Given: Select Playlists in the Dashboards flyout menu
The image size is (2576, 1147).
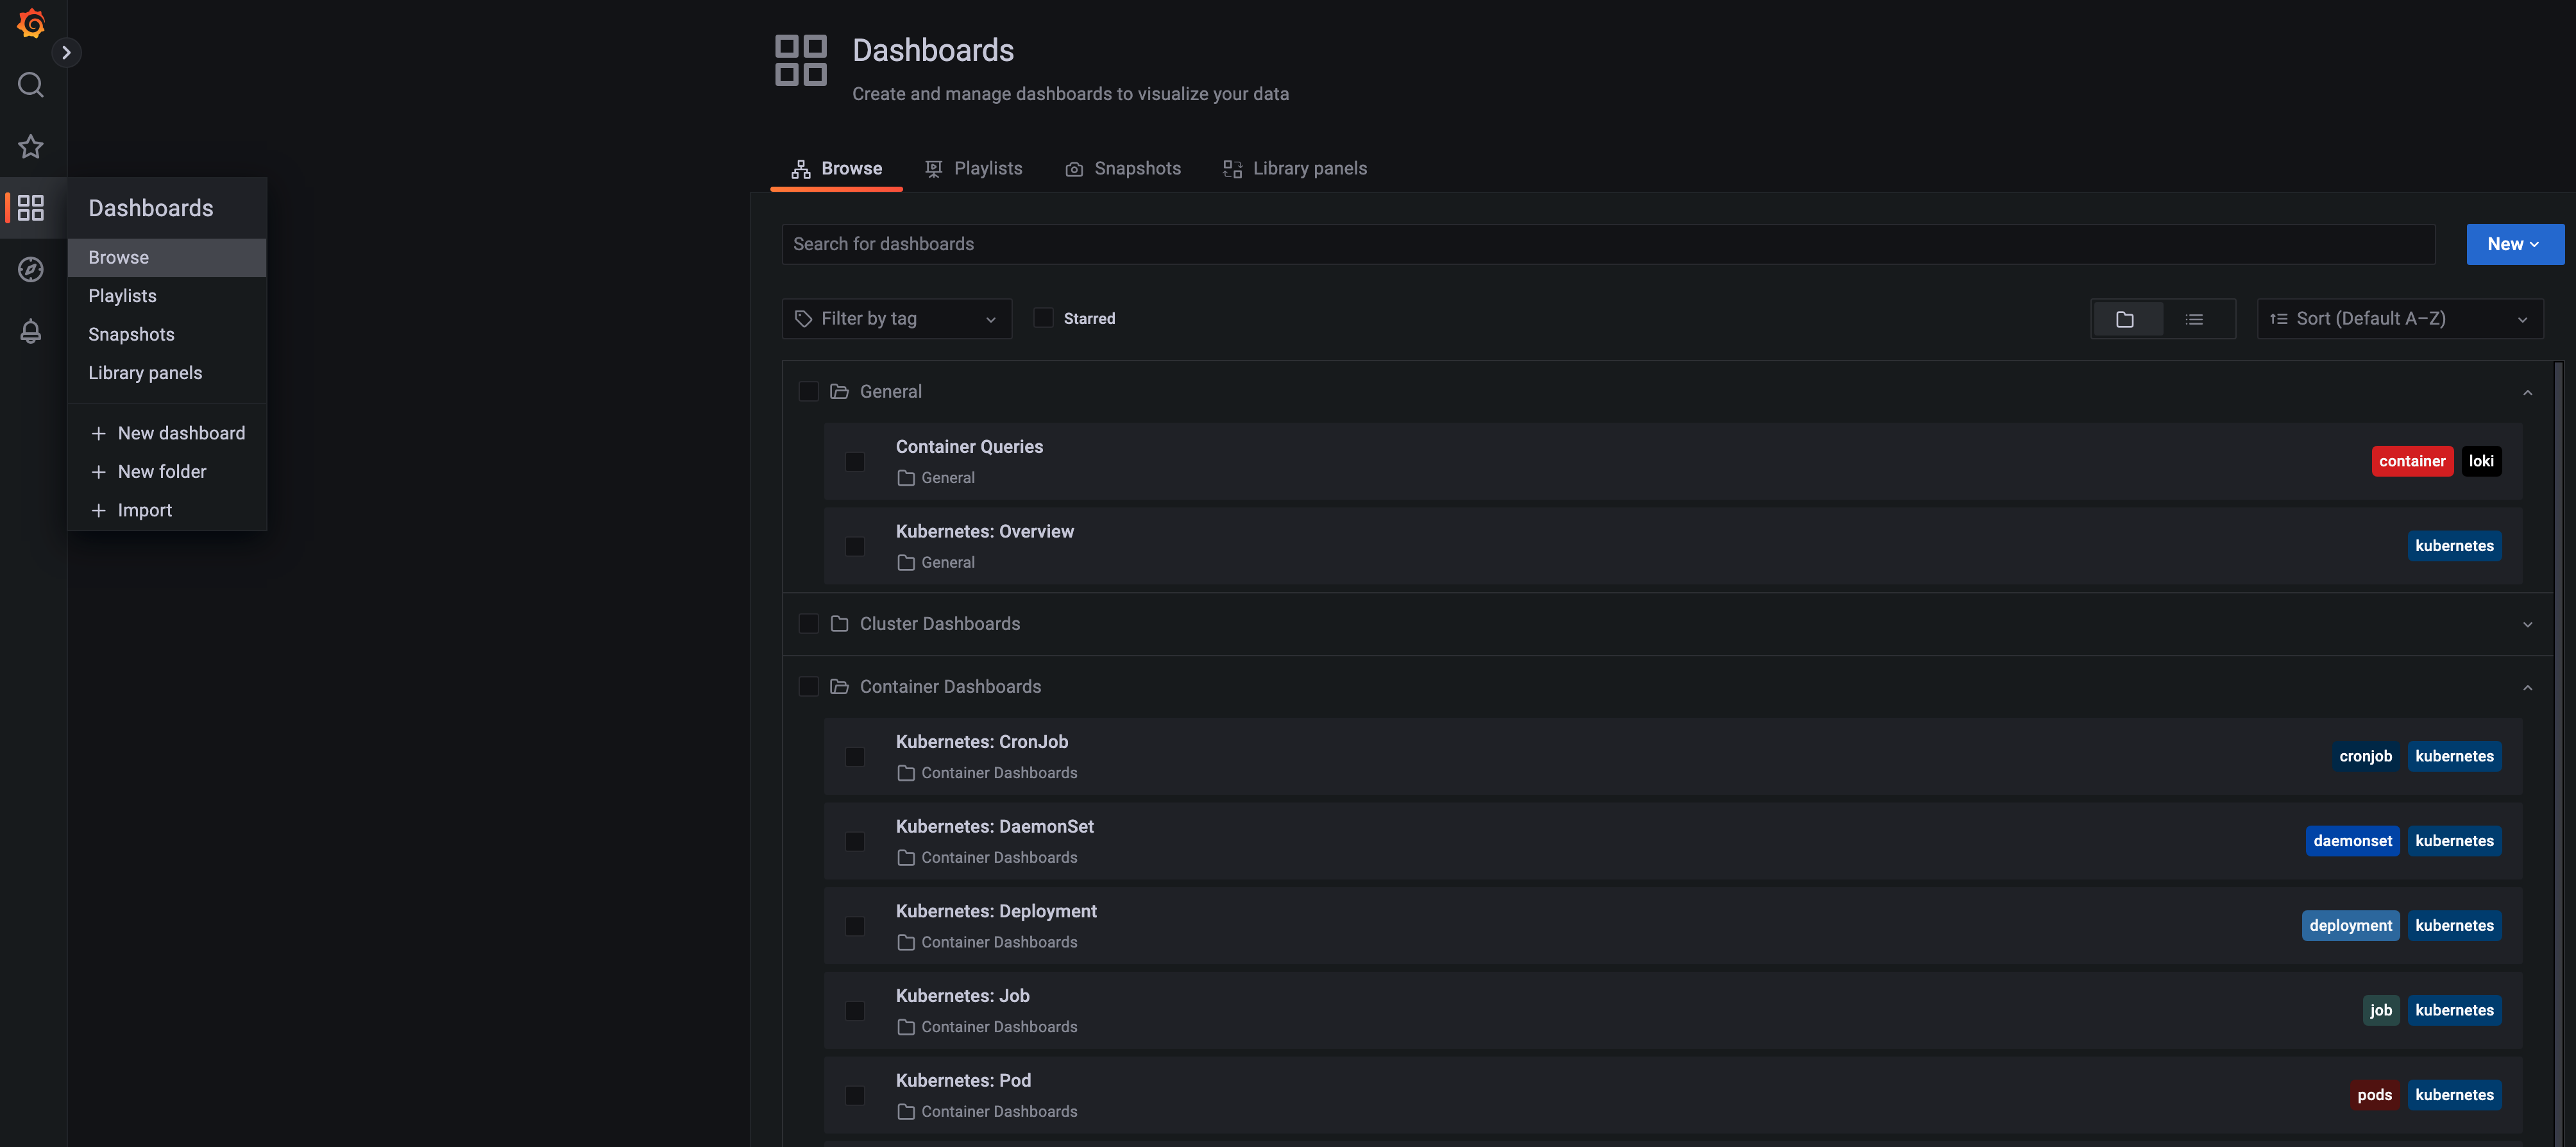Looking at the screenshot, I should (167, 296).
